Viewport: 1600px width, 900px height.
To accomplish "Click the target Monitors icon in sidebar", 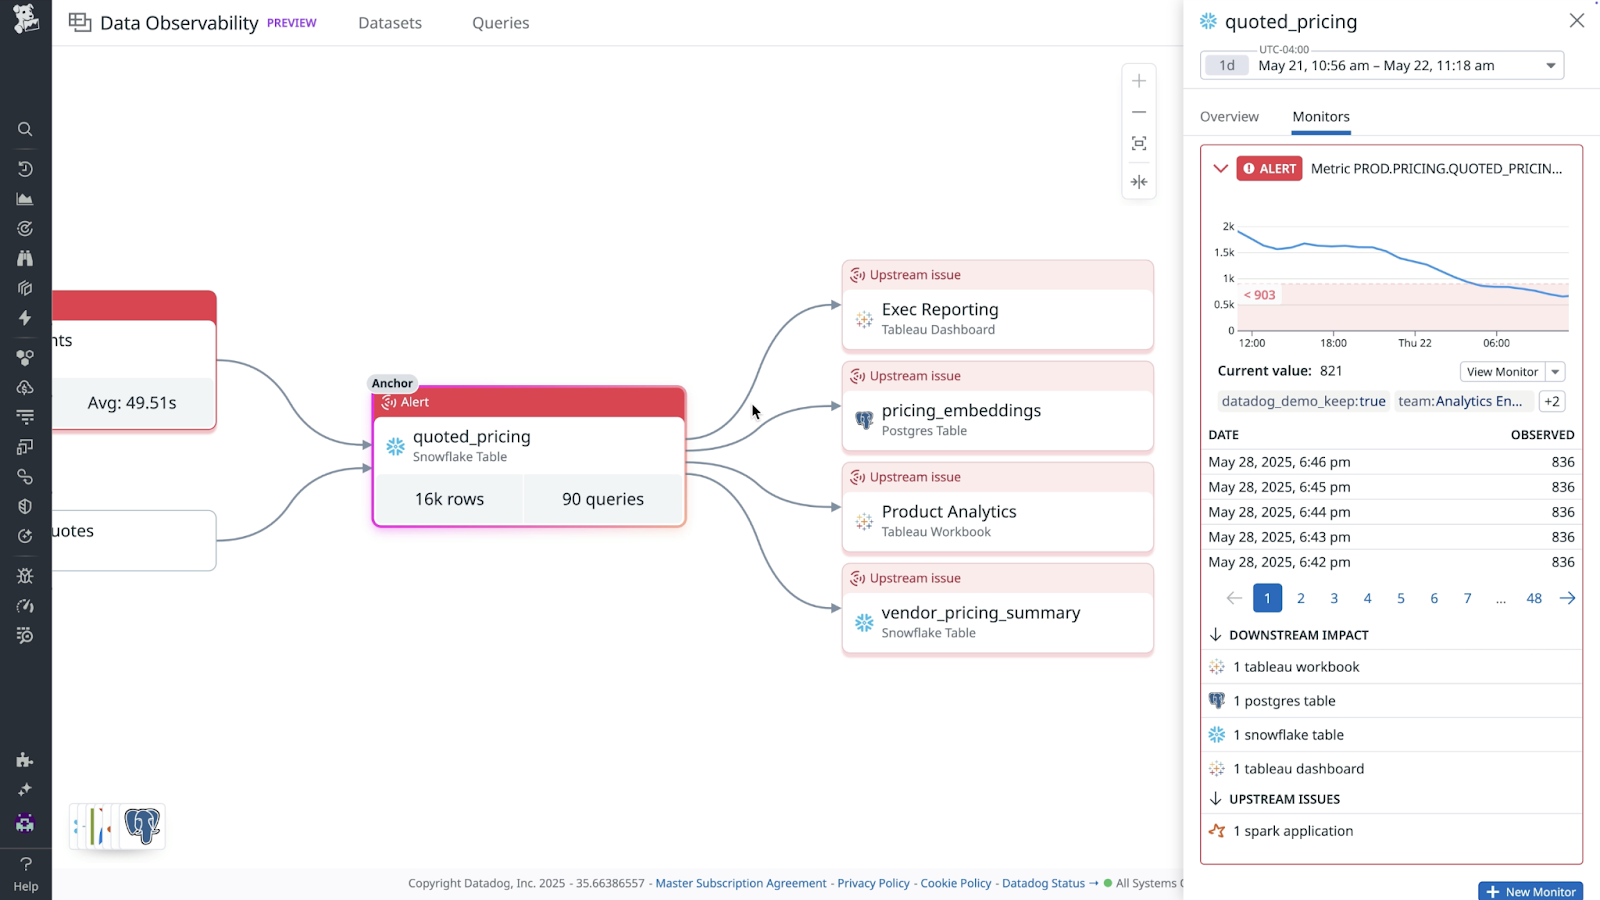I will 25,229.
